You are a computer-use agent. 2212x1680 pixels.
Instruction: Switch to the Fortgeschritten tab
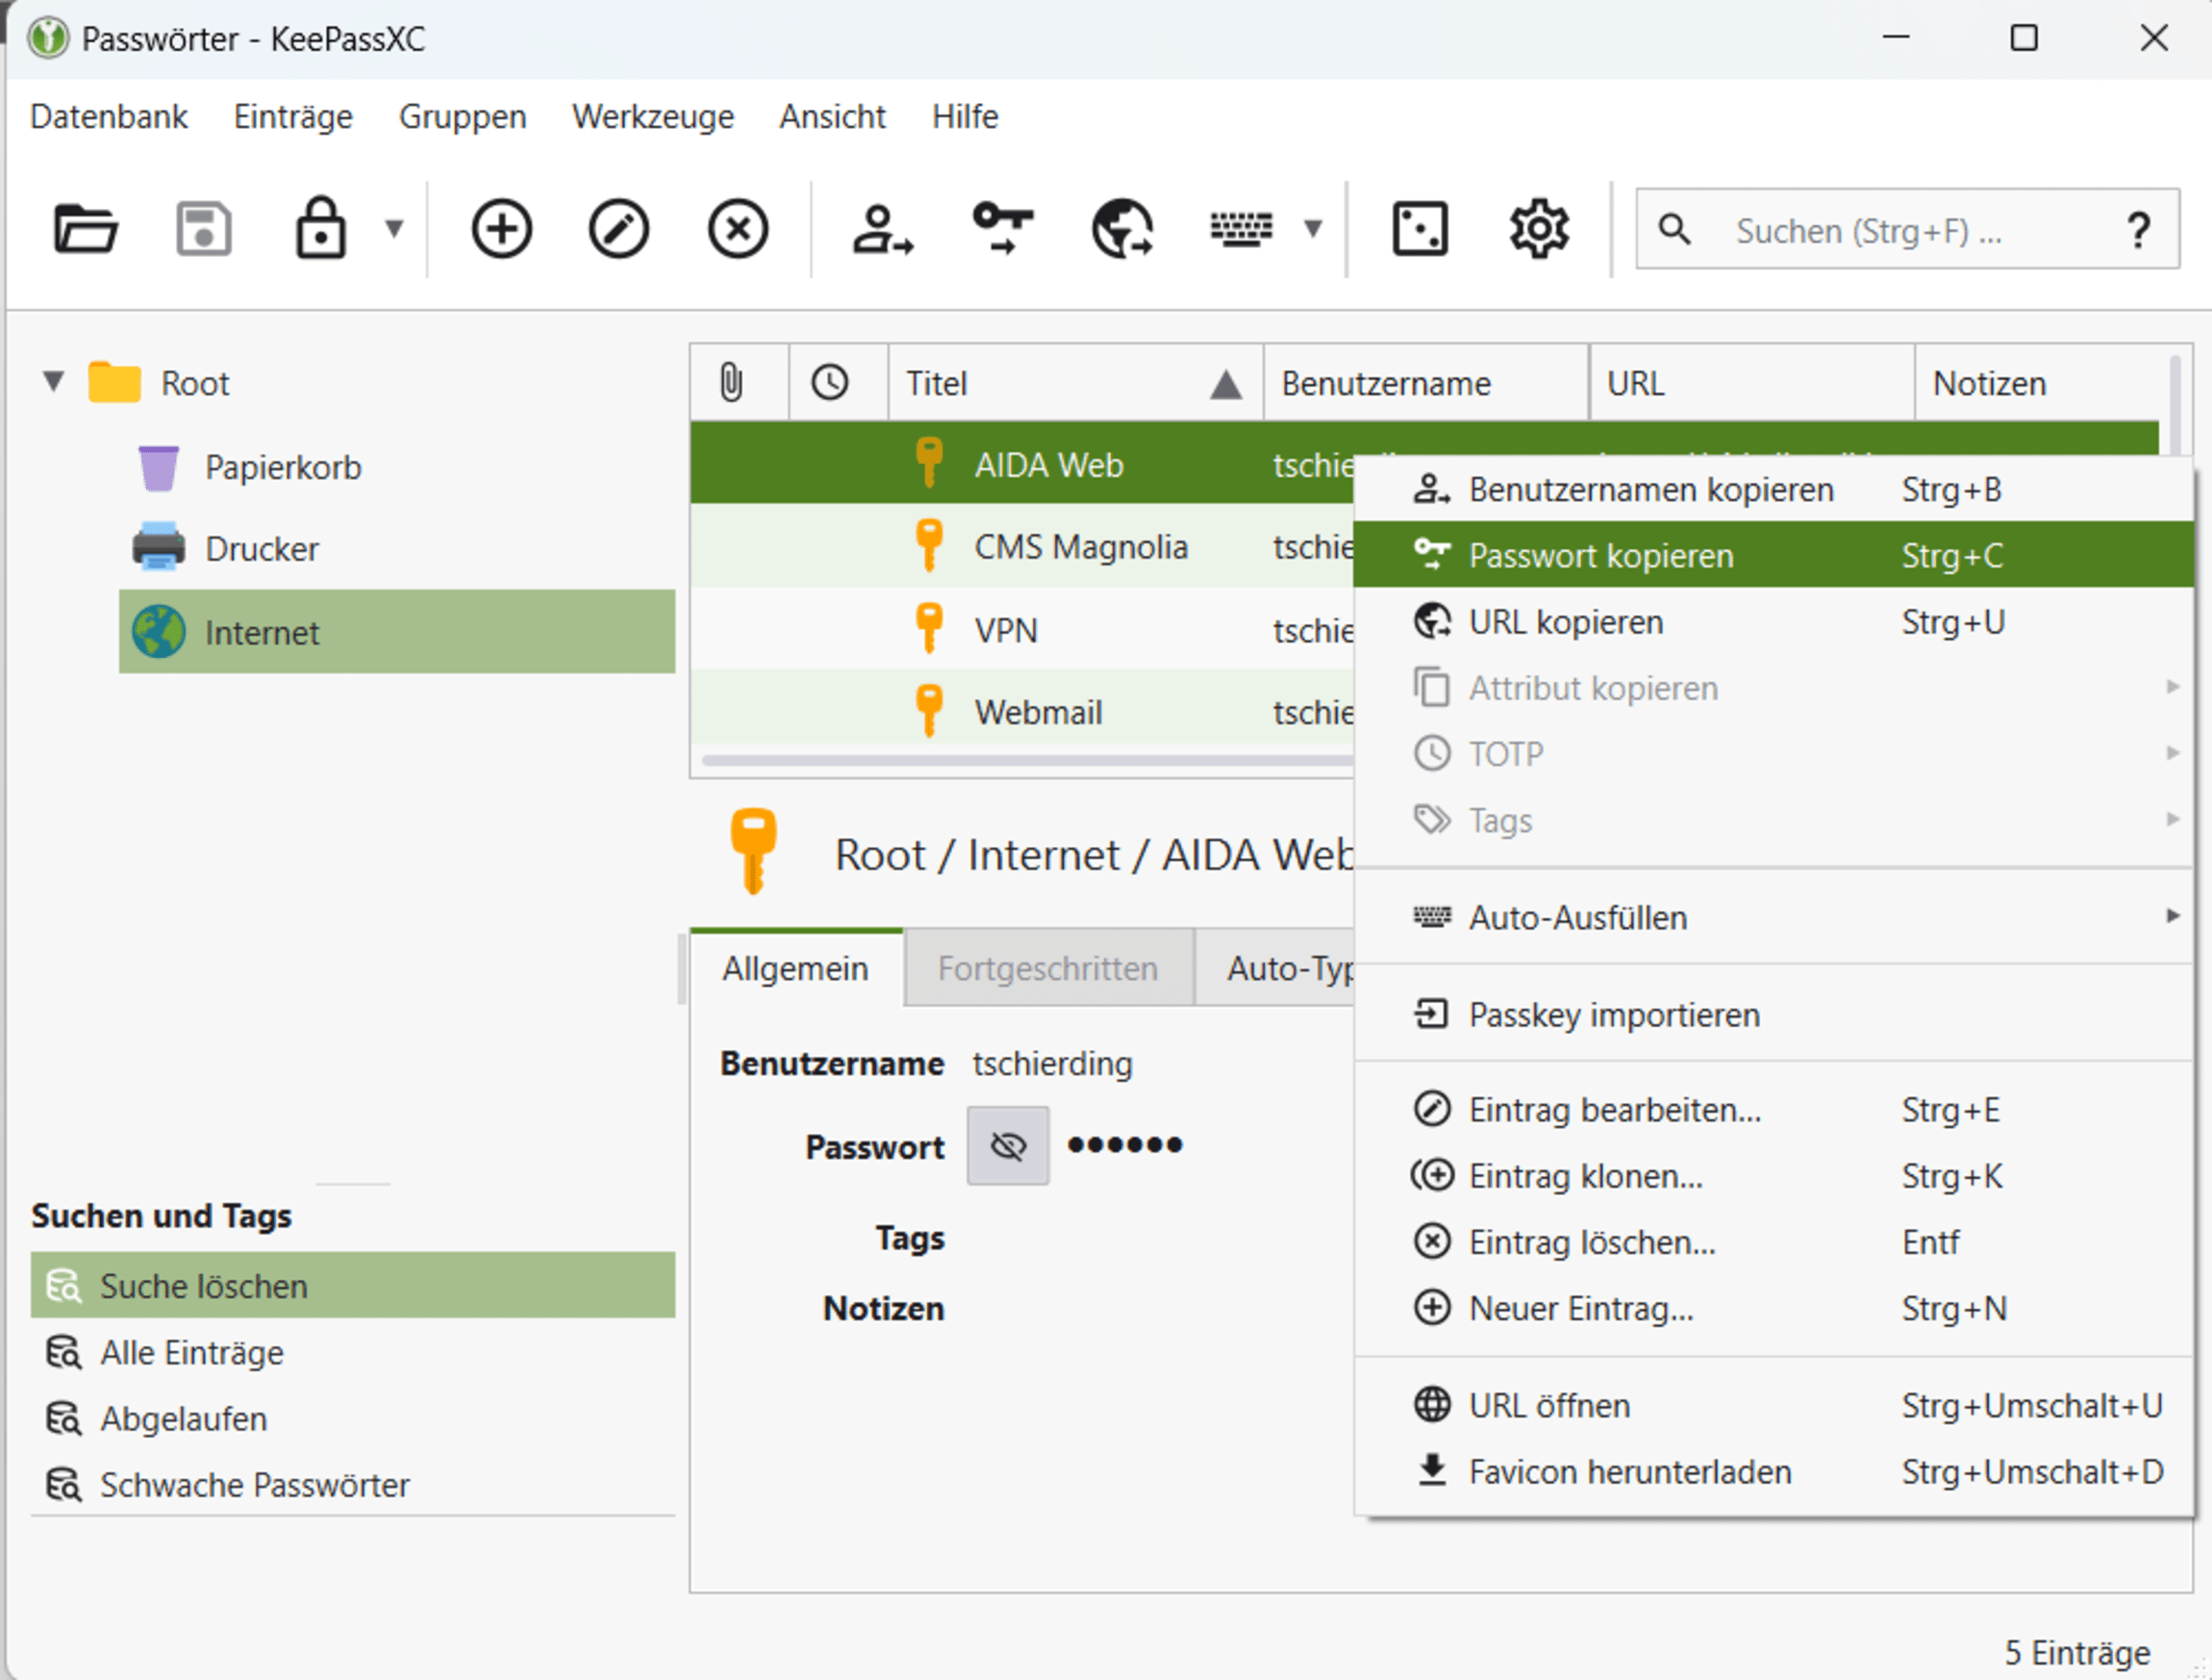point(1048,968)
